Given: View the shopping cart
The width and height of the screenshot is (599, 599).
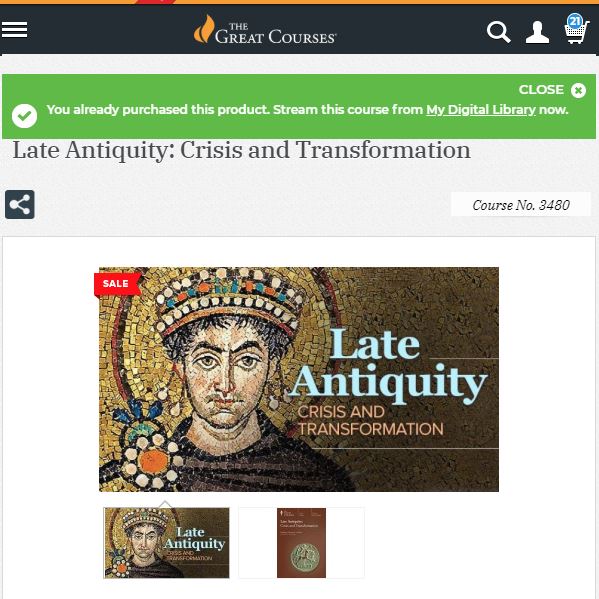Looking at the screenshot, I should point(576,32).
